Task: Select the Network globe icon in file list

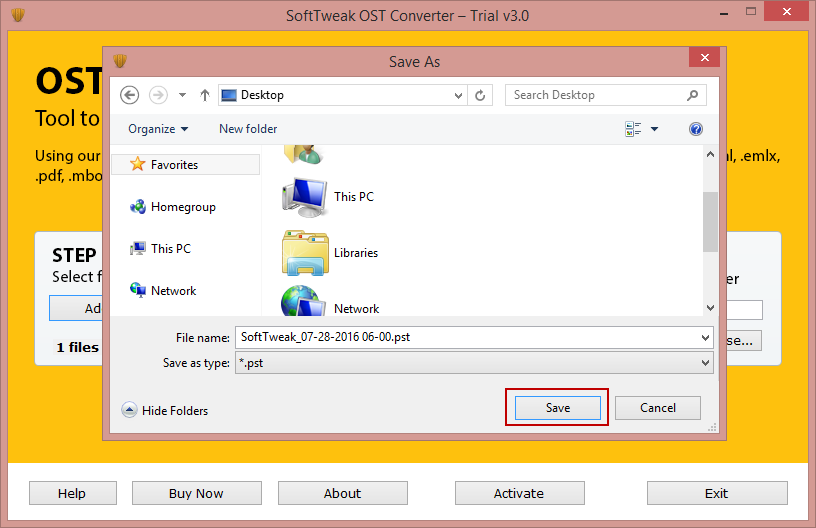Action: point(304,302)
